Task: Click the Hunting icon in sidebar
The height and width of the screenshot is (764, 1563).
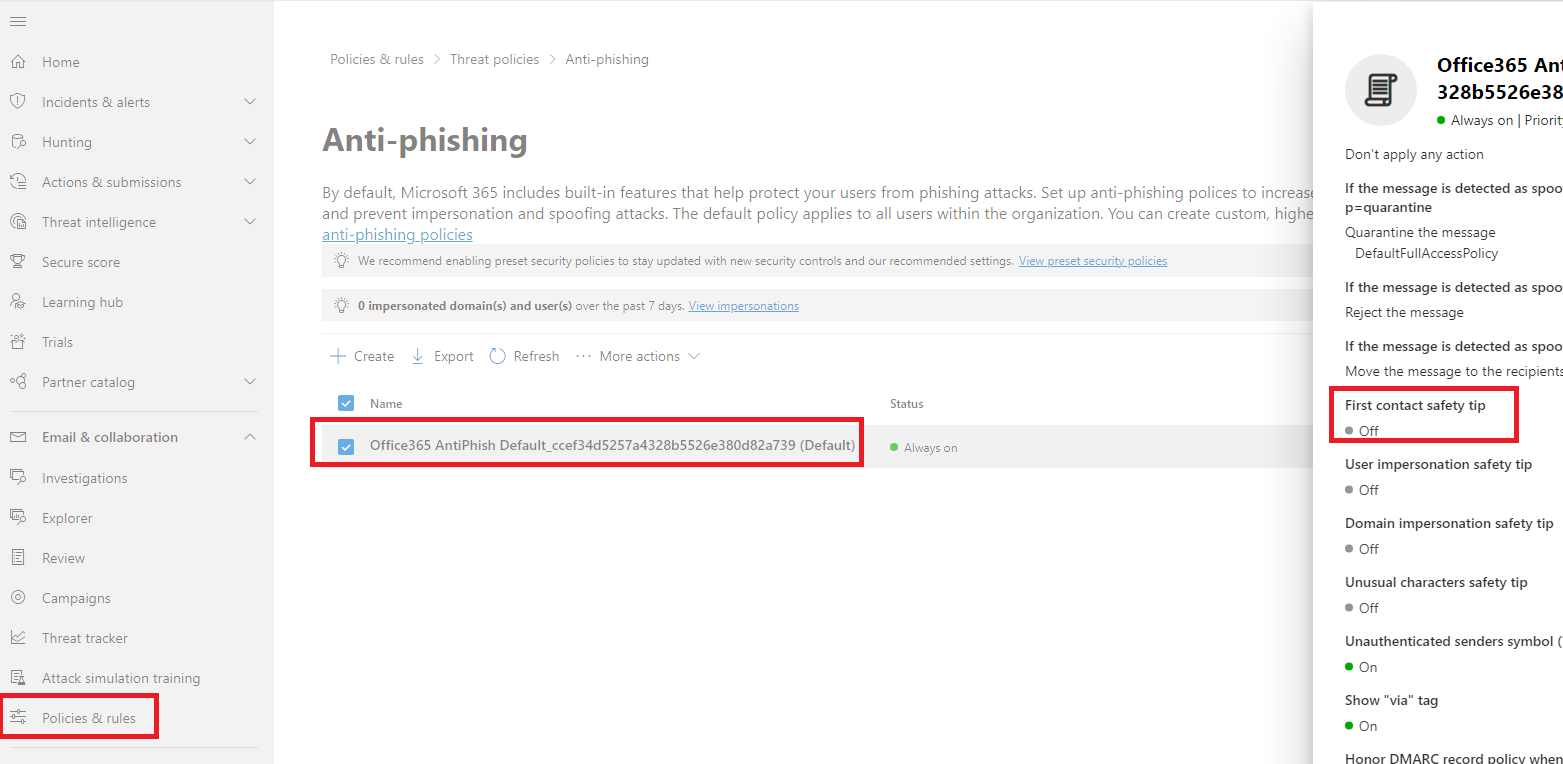Action: tap(18, 142)
